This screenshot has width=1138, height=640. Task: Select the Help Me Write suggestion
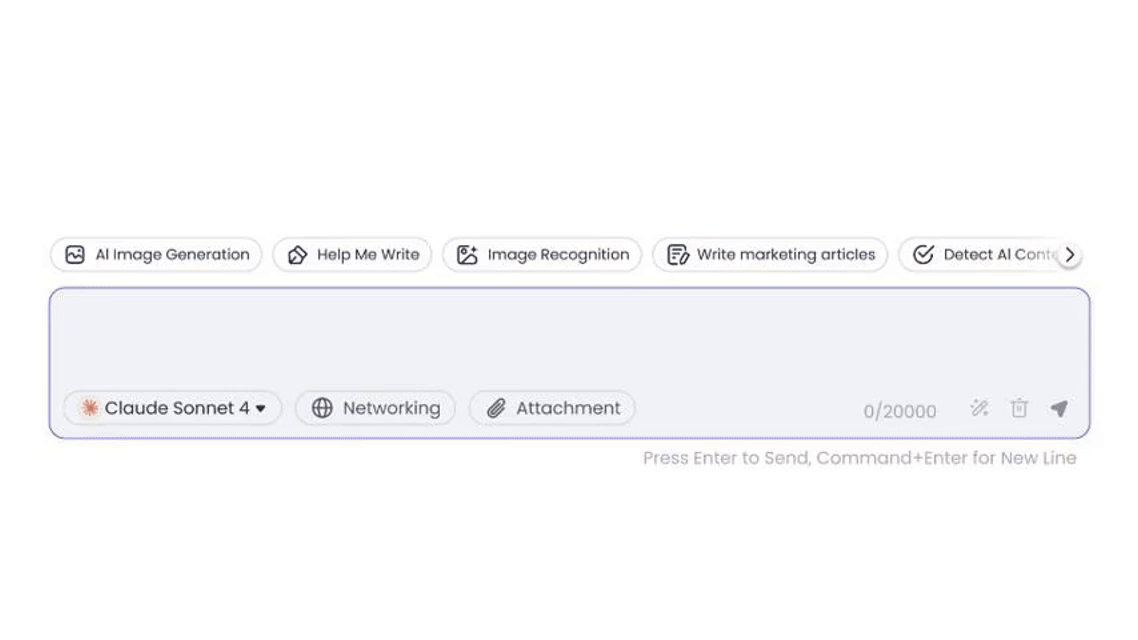pos(352,255)
